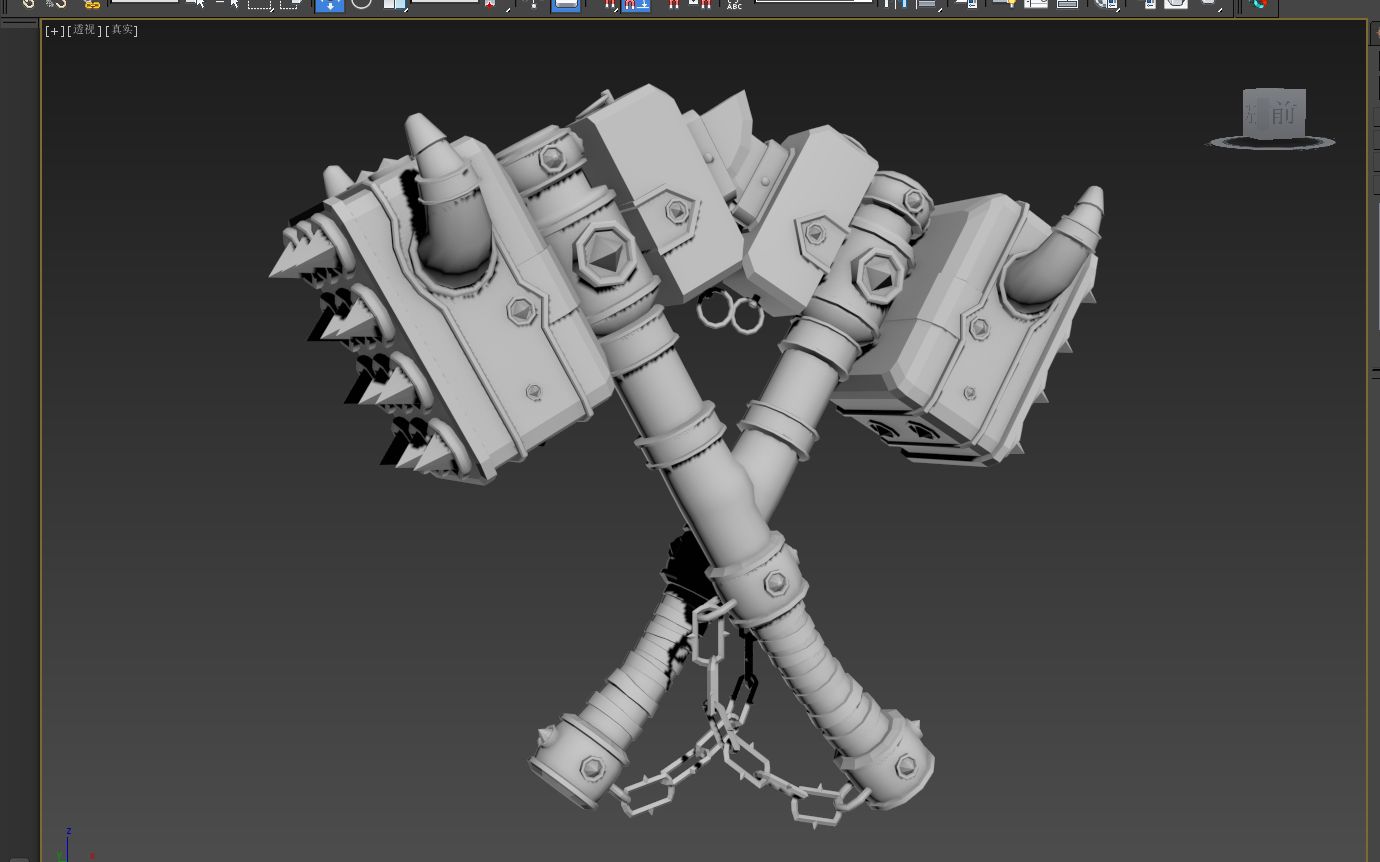
Task: Disable the highlighted Angle Snap toggle
Action: 635,4
